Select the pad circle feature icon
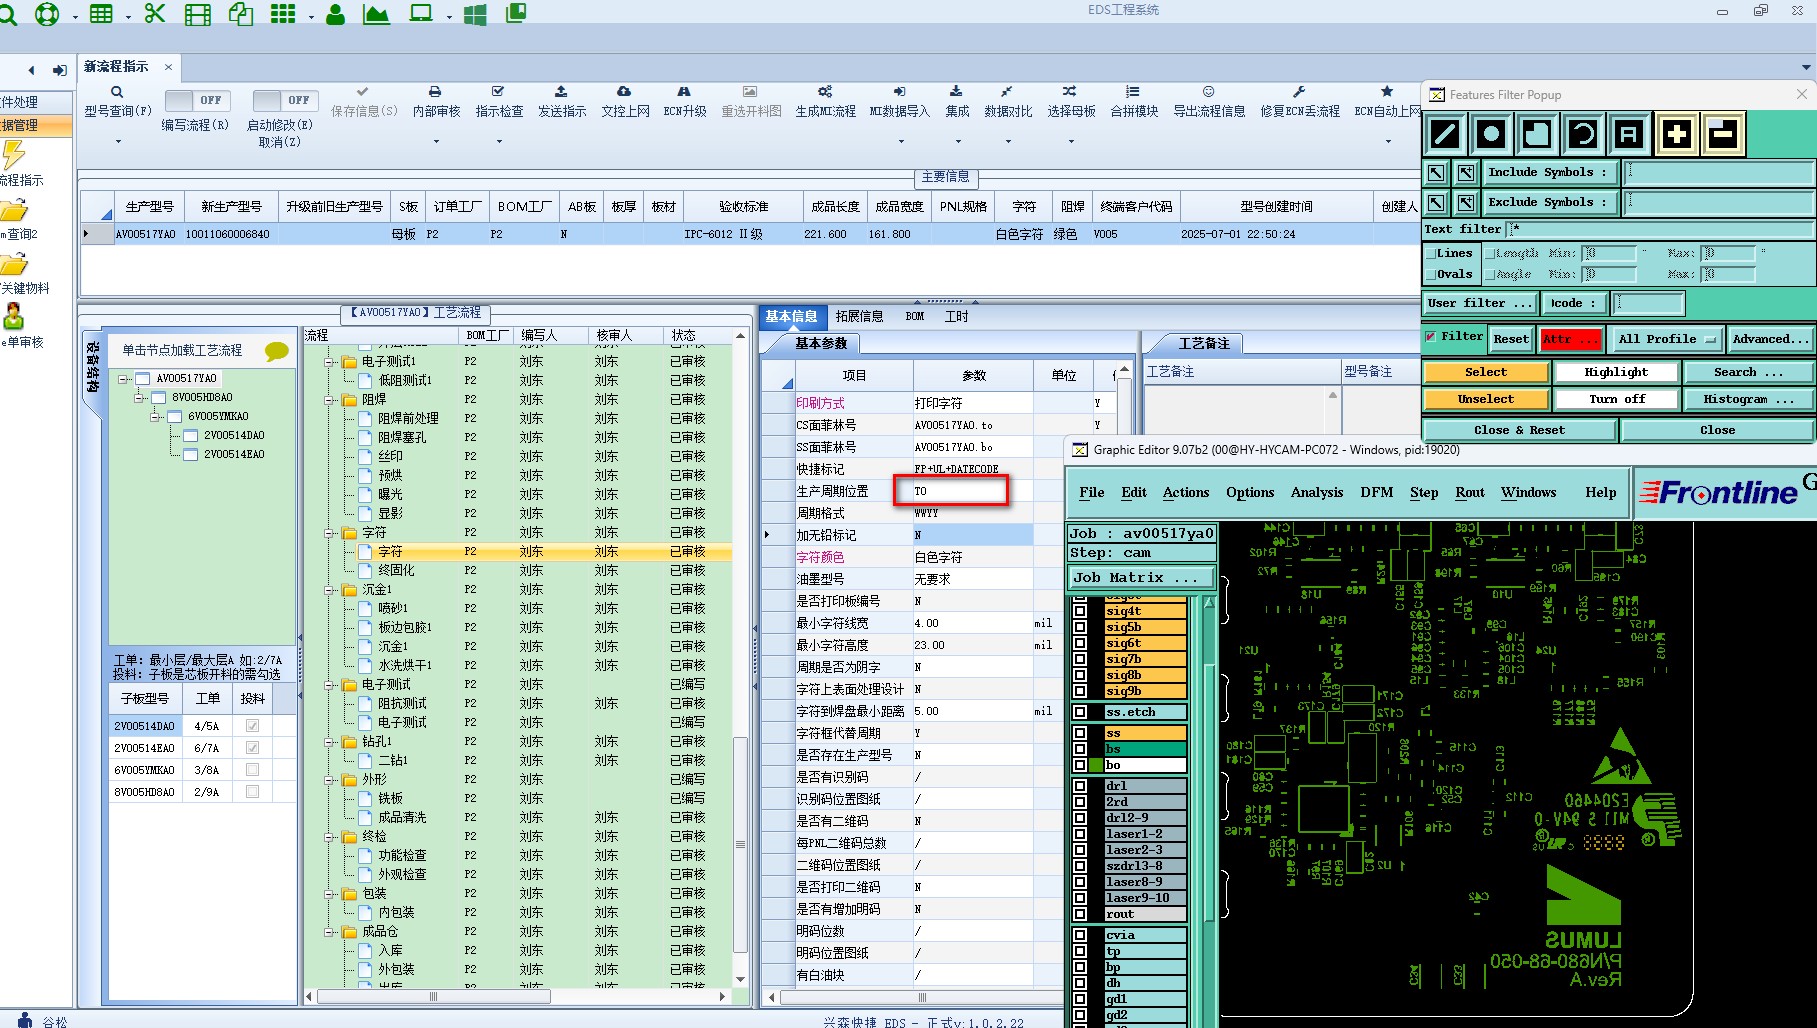Image resolution: width=1817 pixels, height=1028 pixels. pos(1490,134)
